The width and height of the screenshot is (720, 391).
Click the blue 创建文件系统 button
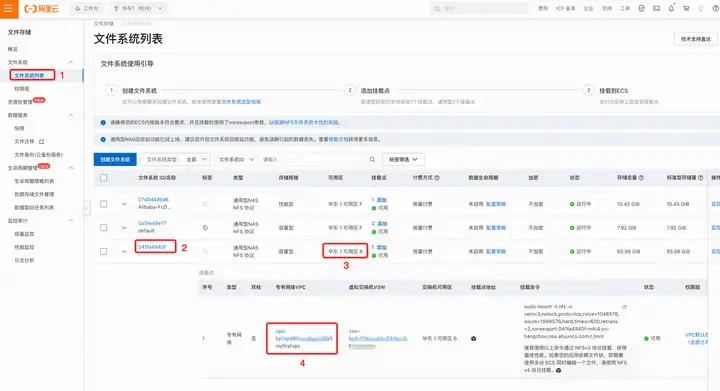pyautogui.click(x=115, y=159)
